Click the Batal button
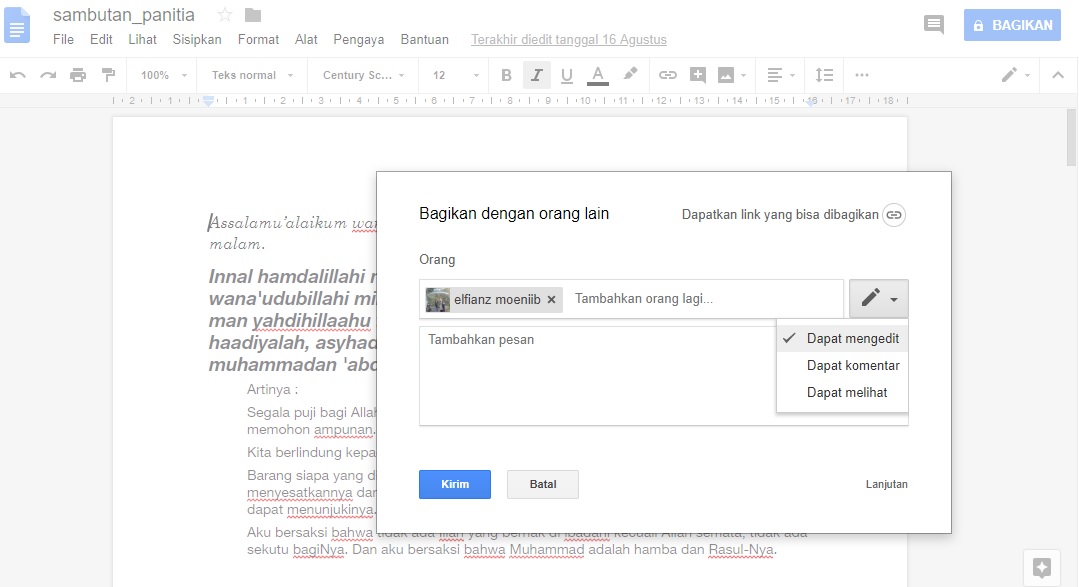Image resolution: width=1079 pixels, height=587 pixels. click(543, 484)
